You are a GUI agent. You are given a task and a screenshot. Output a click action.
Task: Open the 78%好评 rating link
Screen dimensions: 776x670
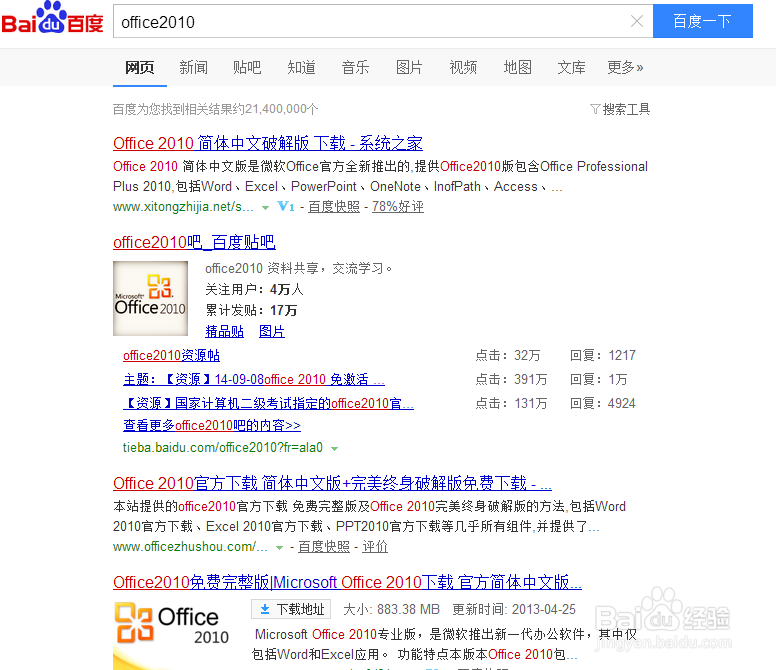398,206
